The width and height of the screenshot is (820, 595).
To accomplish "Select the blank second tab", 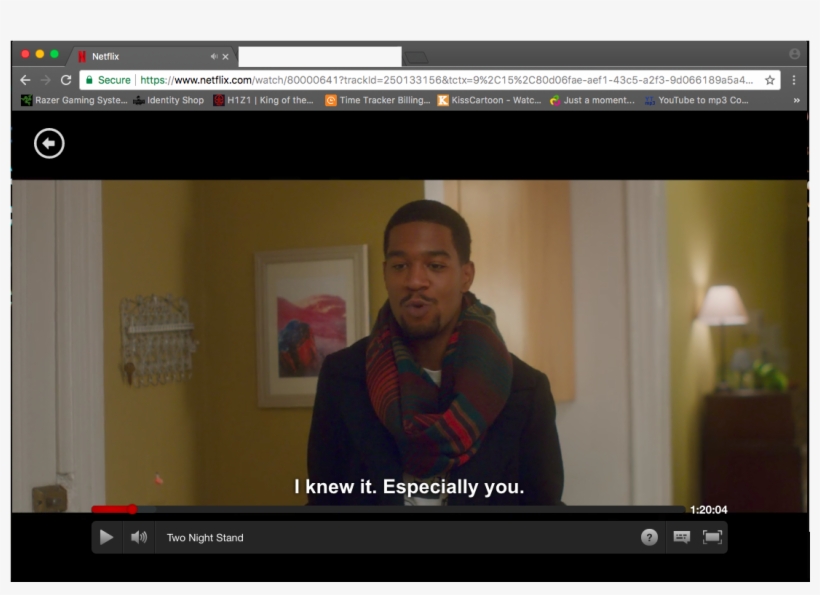I will 320,56.
